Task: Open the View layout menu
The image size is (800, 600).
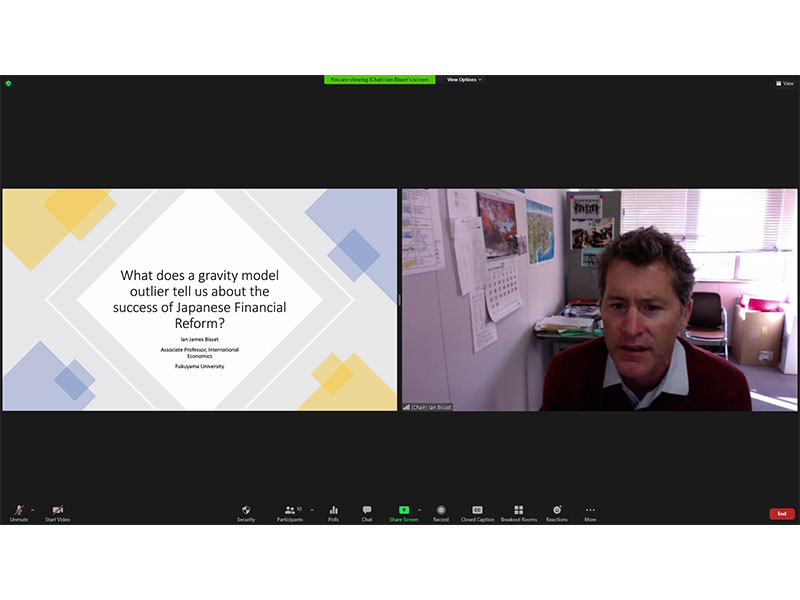Action: click(785, 83)
